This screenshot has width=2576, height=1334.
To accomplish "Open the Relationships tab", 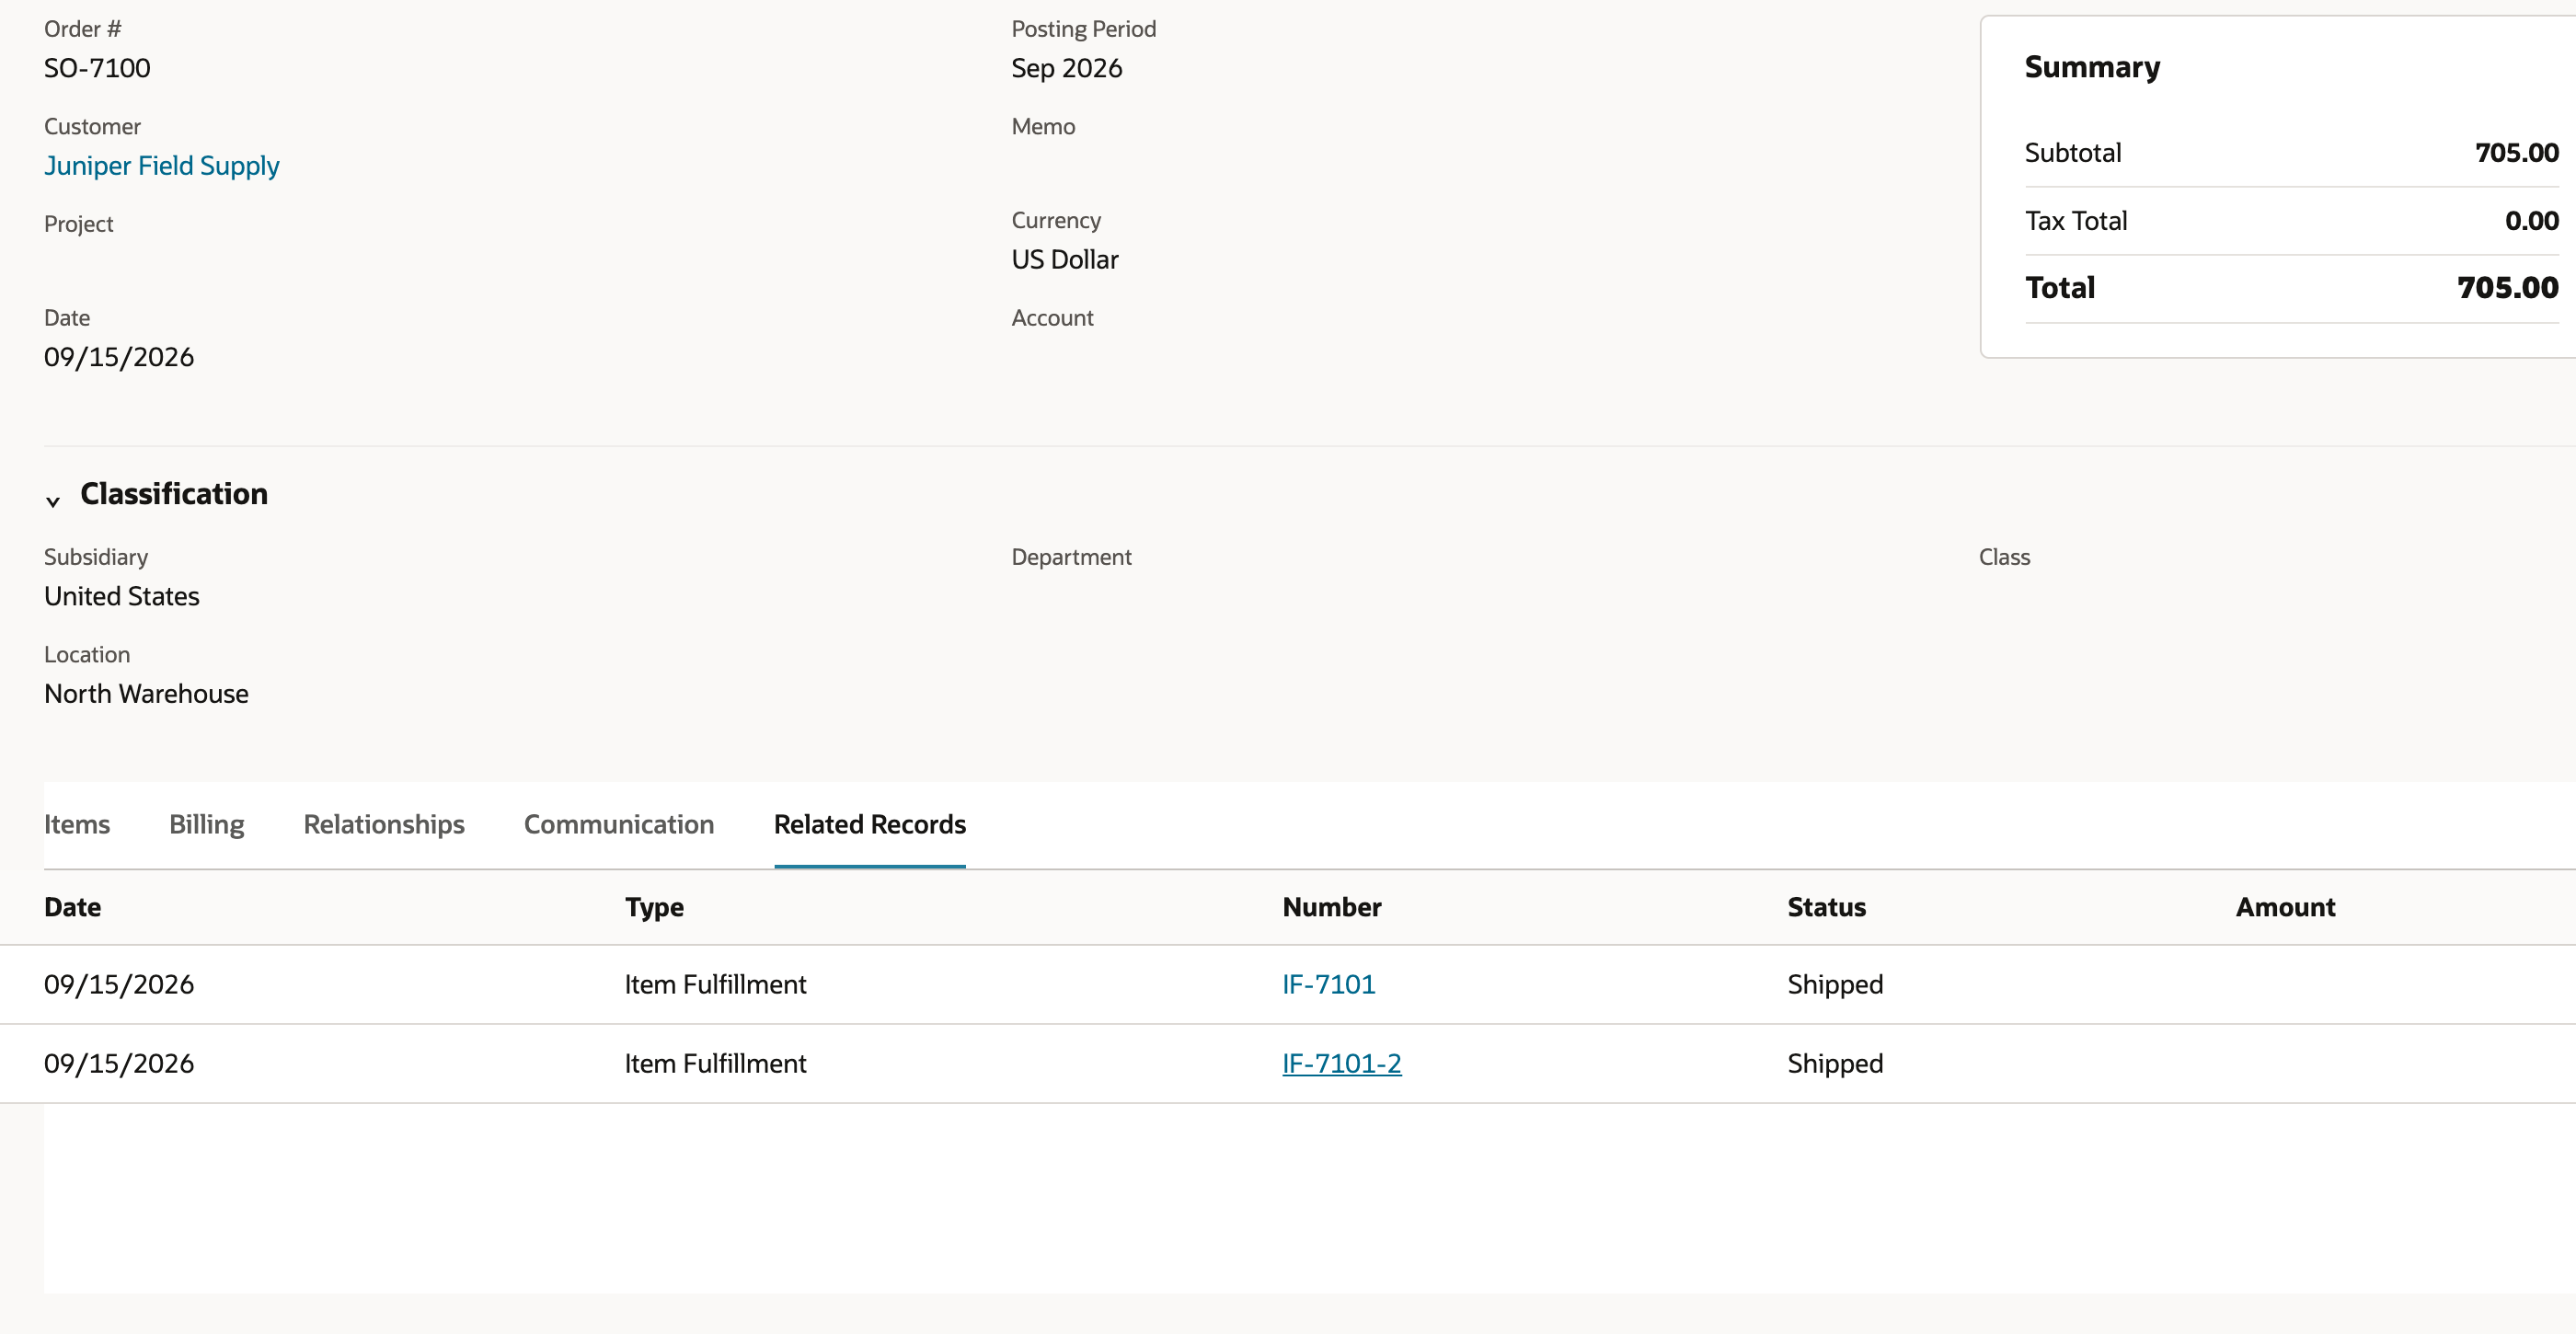I will (384, 824).
